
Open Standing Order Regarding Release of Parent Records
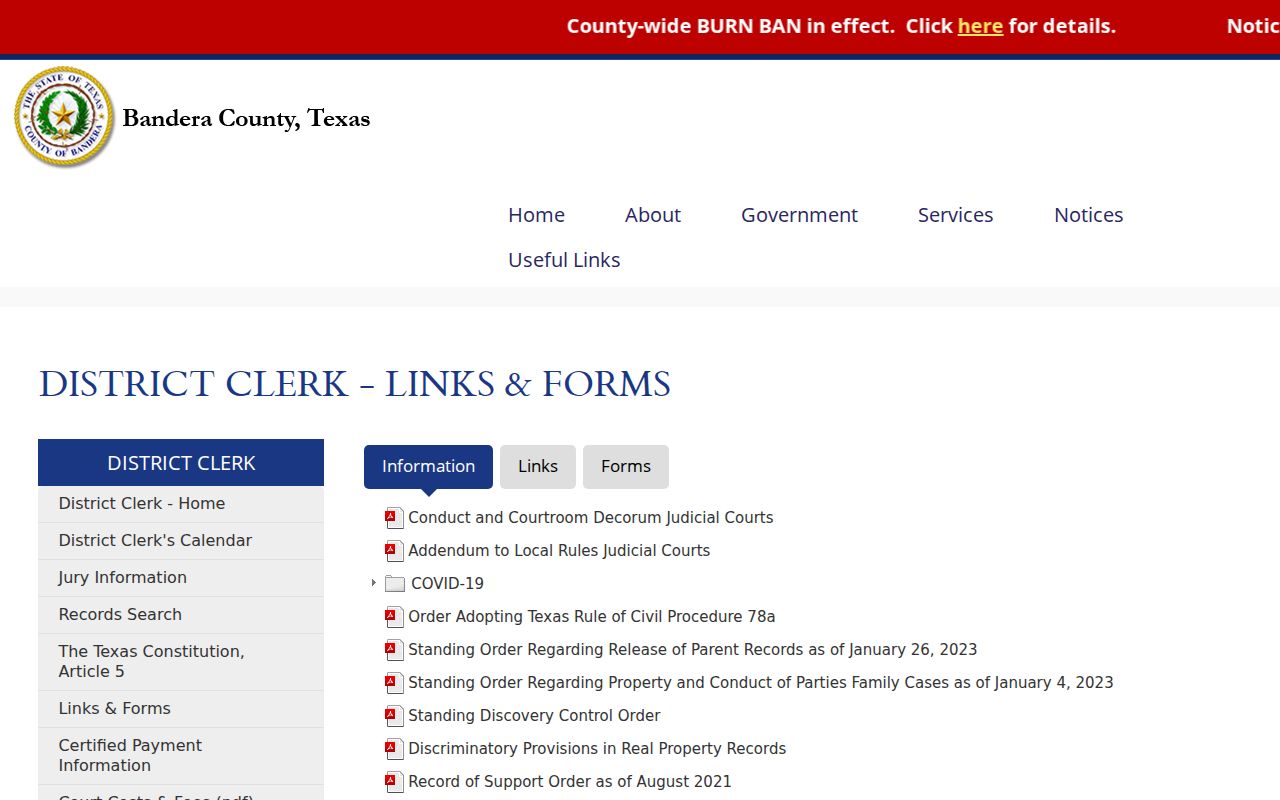point(693,650)
